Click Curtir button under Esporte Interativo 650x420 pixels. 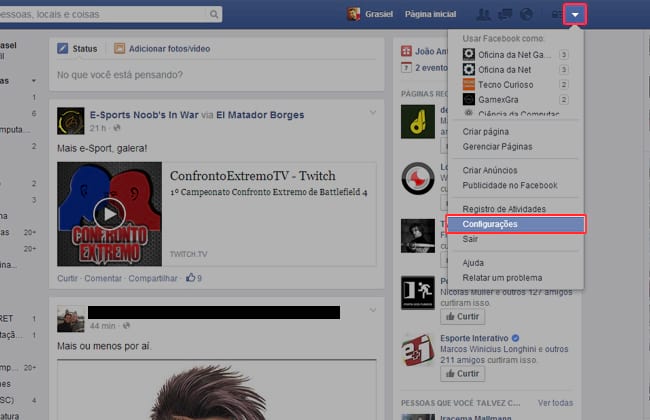click(x=462, y=374)
